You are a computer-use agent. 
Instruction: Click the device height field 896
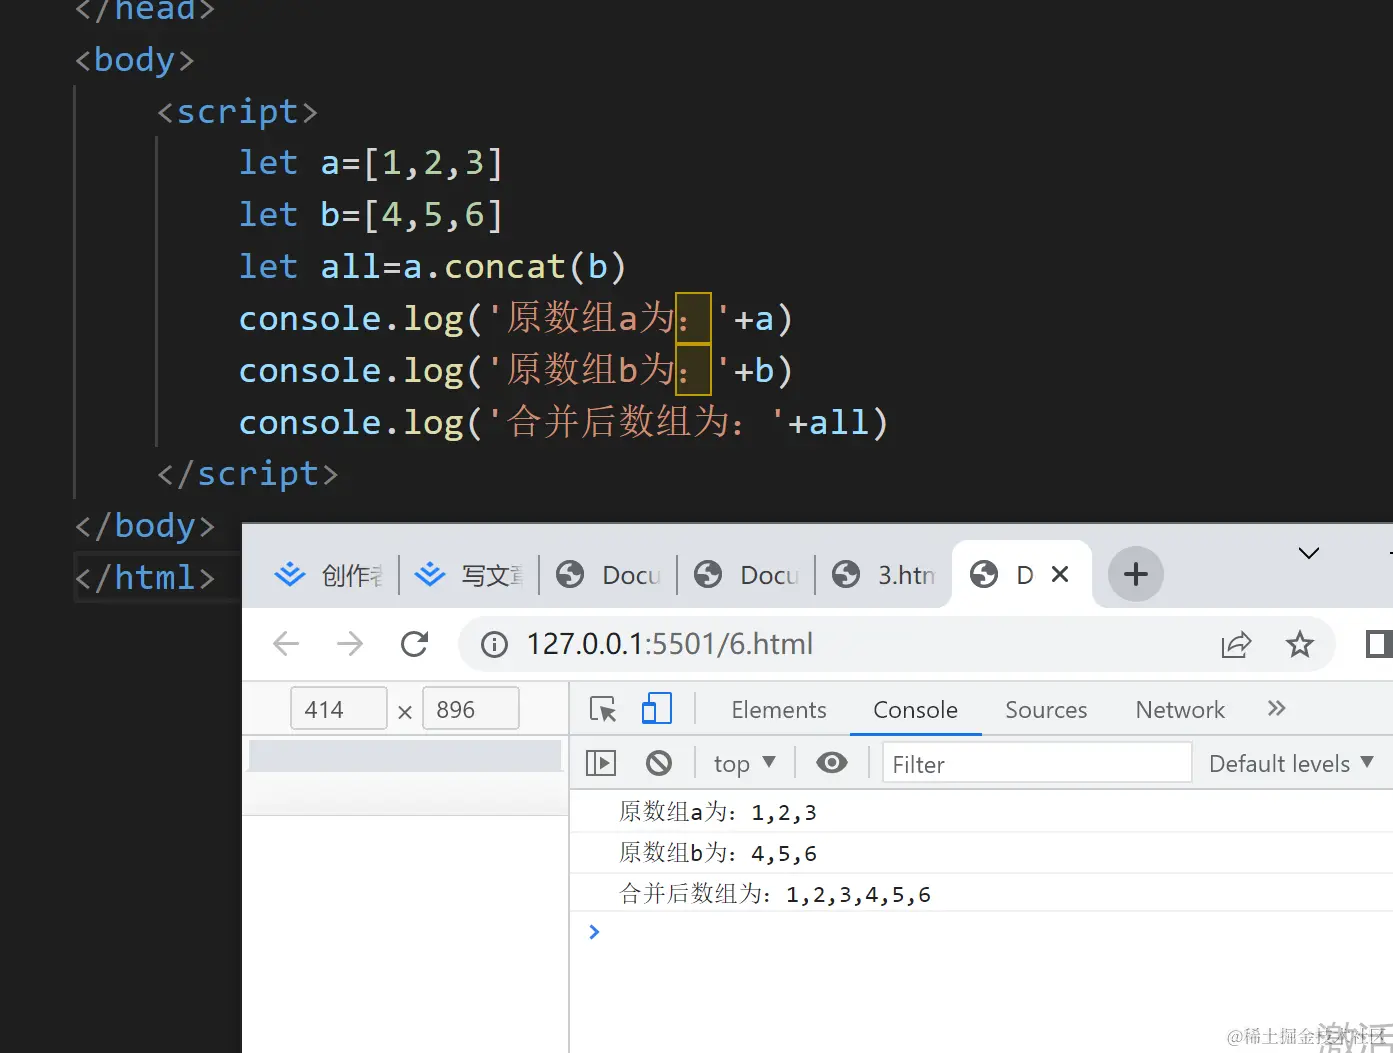471,709
